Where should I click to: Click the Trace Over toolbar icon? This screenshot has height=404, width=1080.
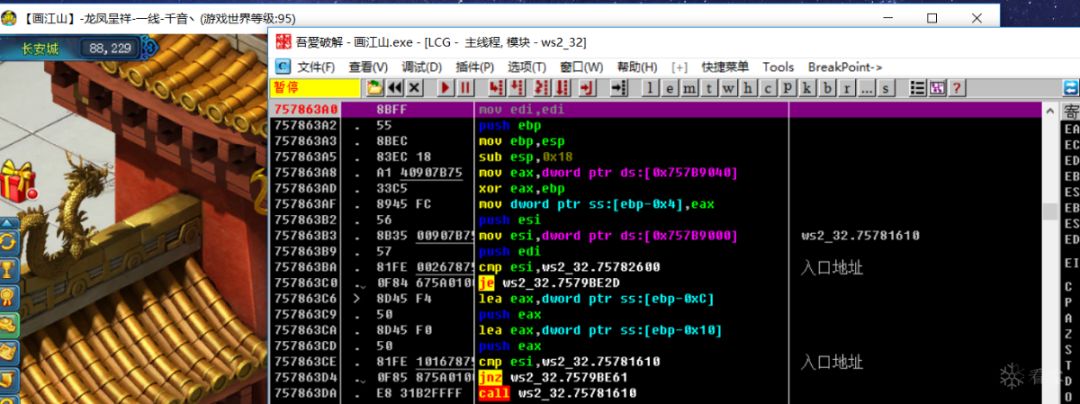point(563,88)
